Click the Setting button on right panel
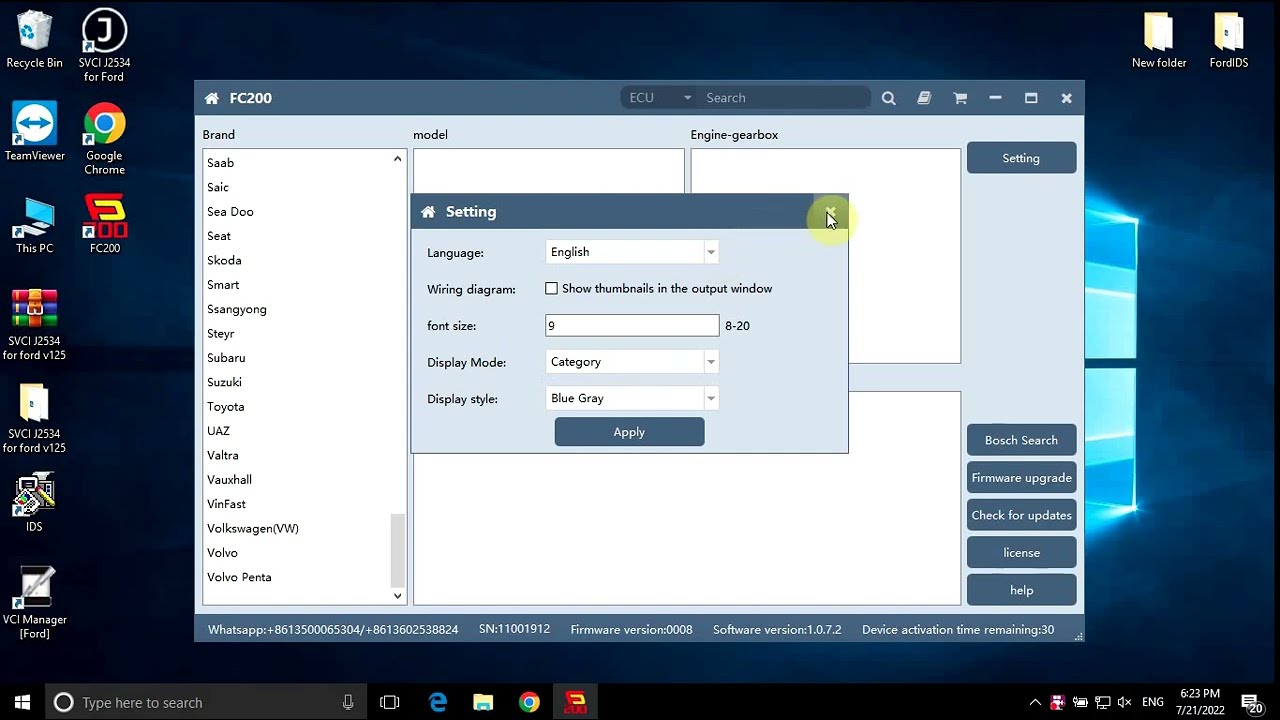The width and height of the screenshot is (1280, 720). point(1021,158)
